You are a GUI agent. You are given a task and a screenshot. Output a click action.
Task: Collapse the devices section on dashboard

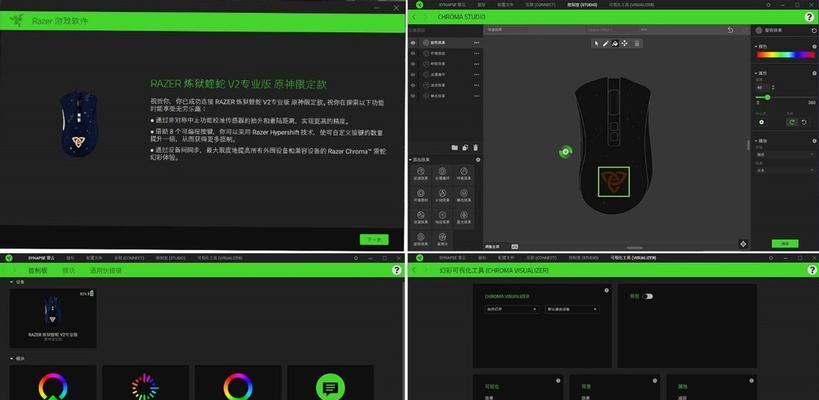pyautogui.click(x=13, y=282)
